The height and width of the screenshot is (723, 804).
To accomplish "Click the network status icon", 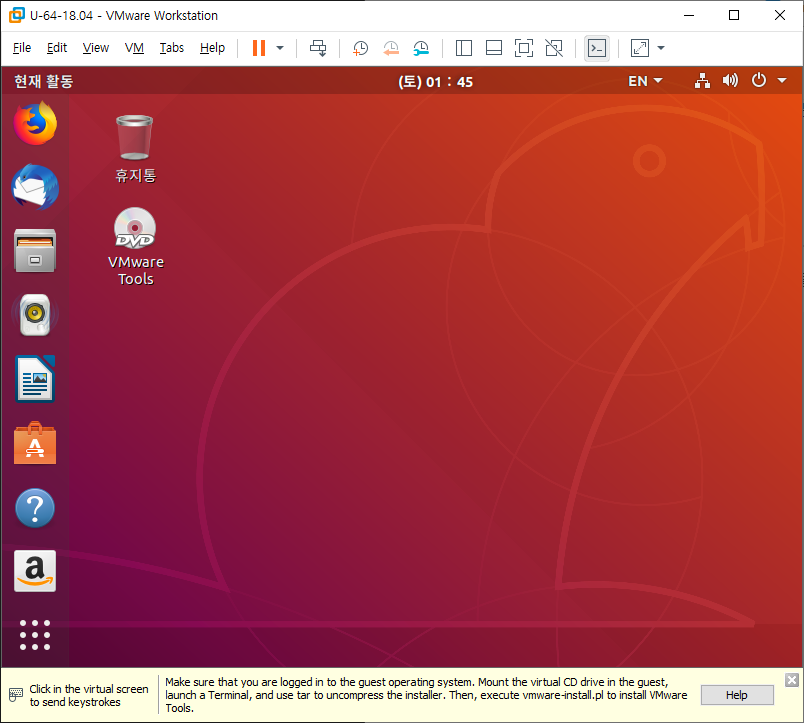I will click(x=702, y=81).
